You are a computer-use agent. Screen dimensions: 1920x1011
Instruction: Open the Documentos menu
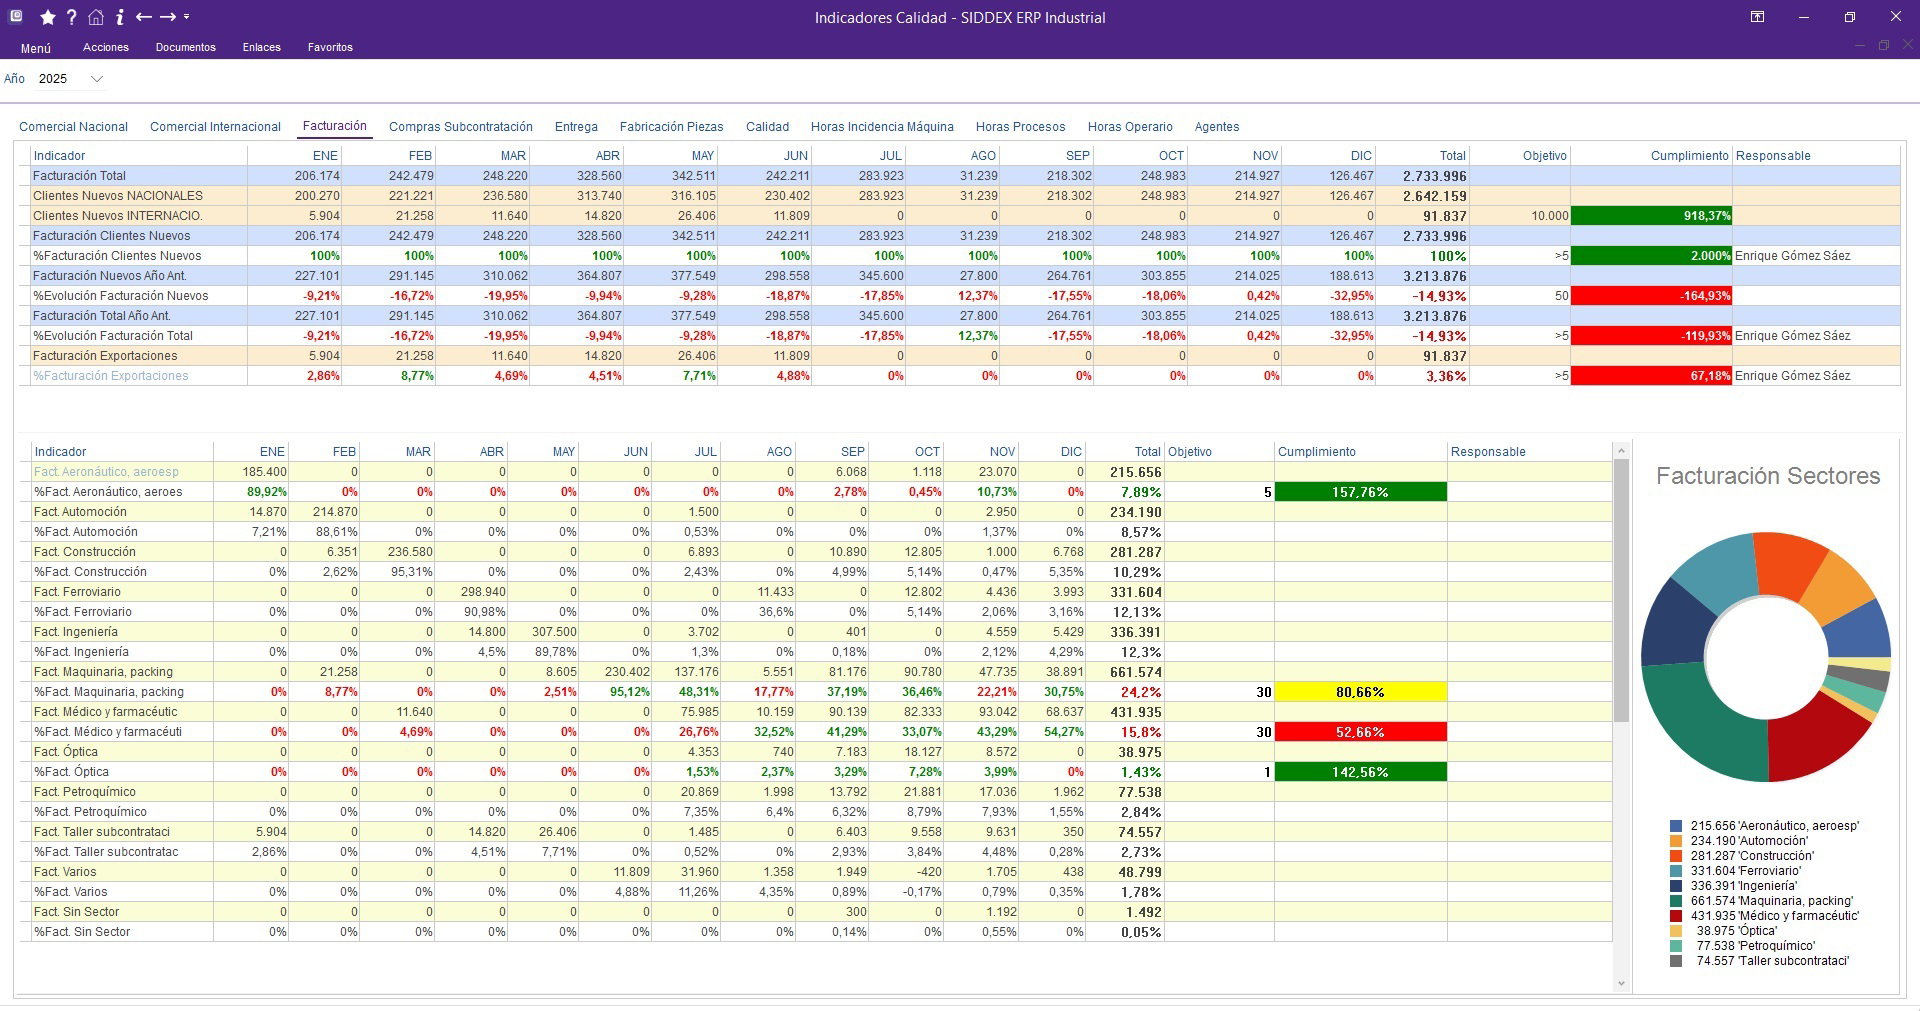pyautogui.click(x=185, y=47)
